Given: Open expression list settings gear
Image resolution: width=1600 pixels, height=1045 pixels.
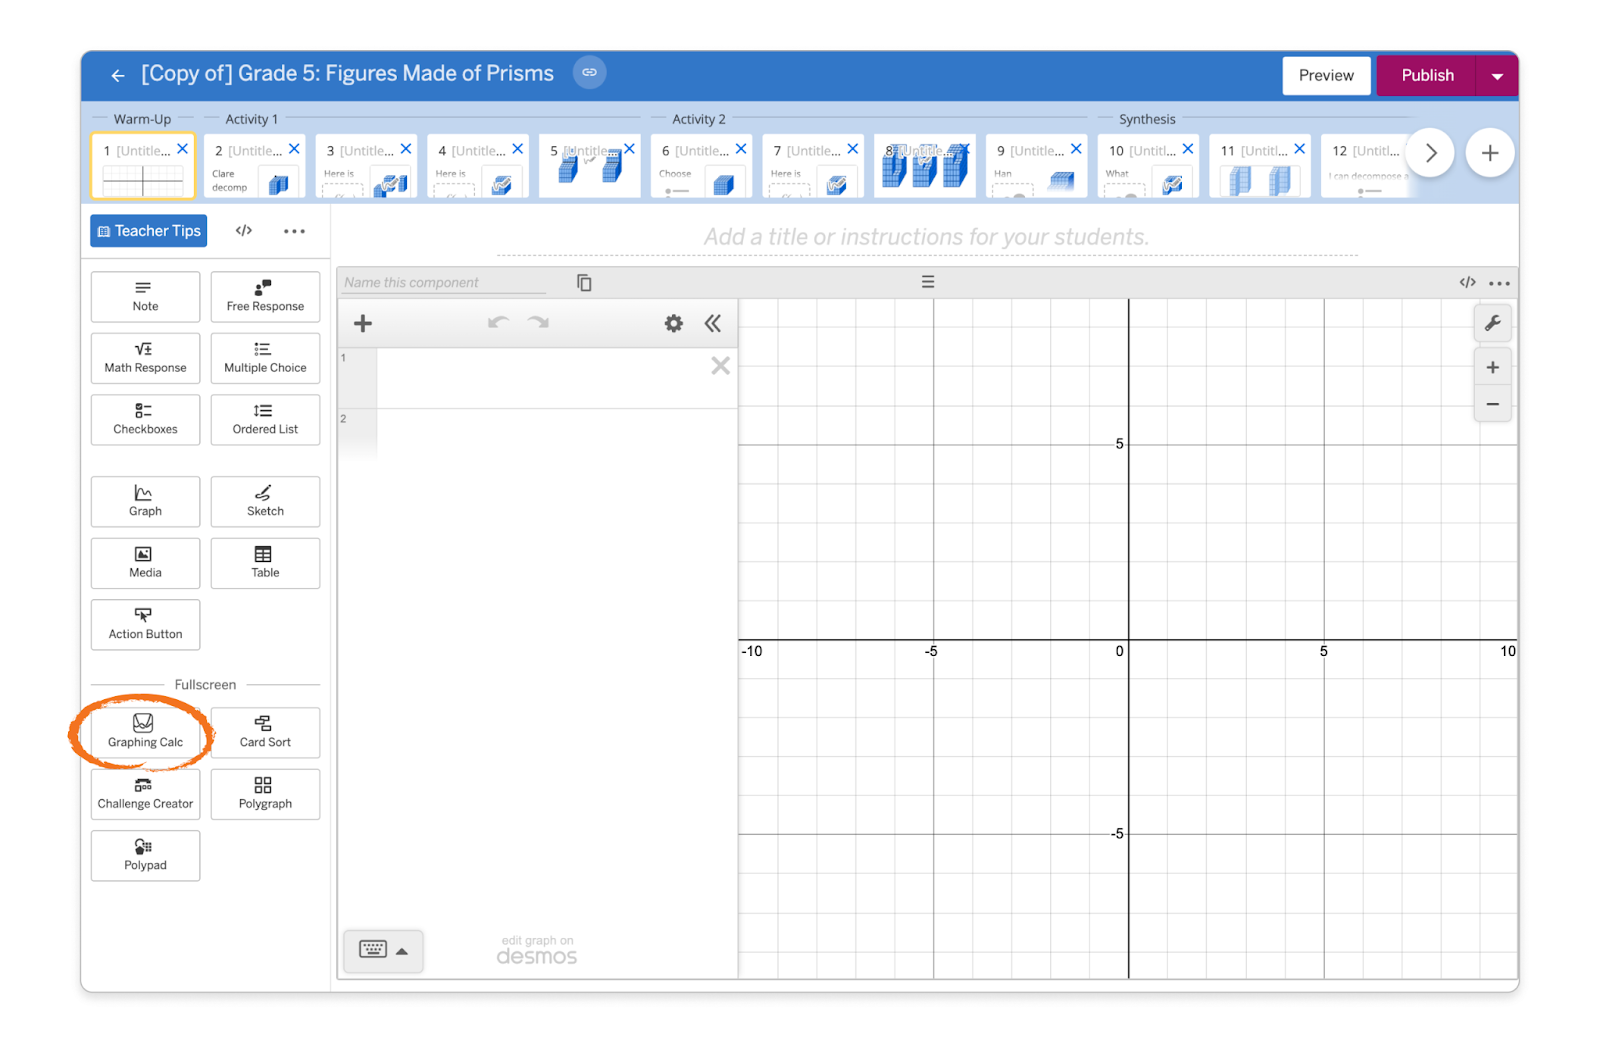Looking at the screenshot, I should (674, 323).
